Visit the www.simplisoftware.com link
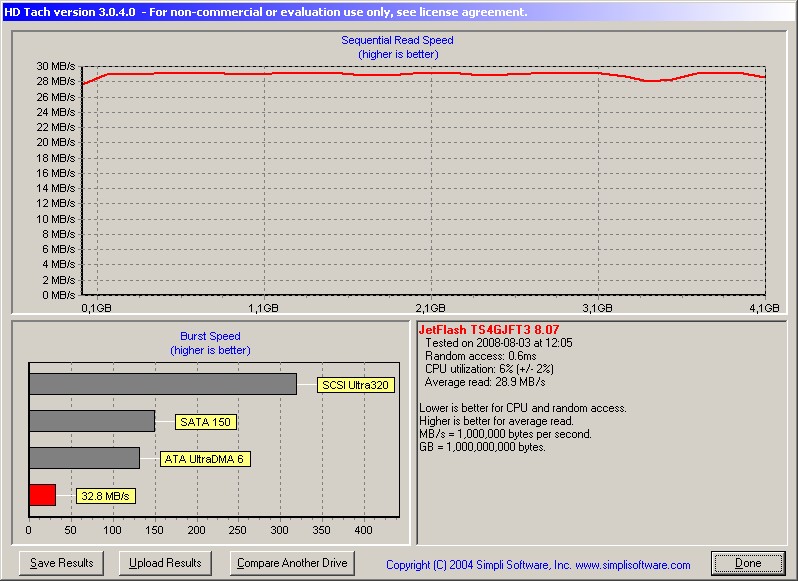The width and height of the screenshot is (798, 581). tap(633, 565)
